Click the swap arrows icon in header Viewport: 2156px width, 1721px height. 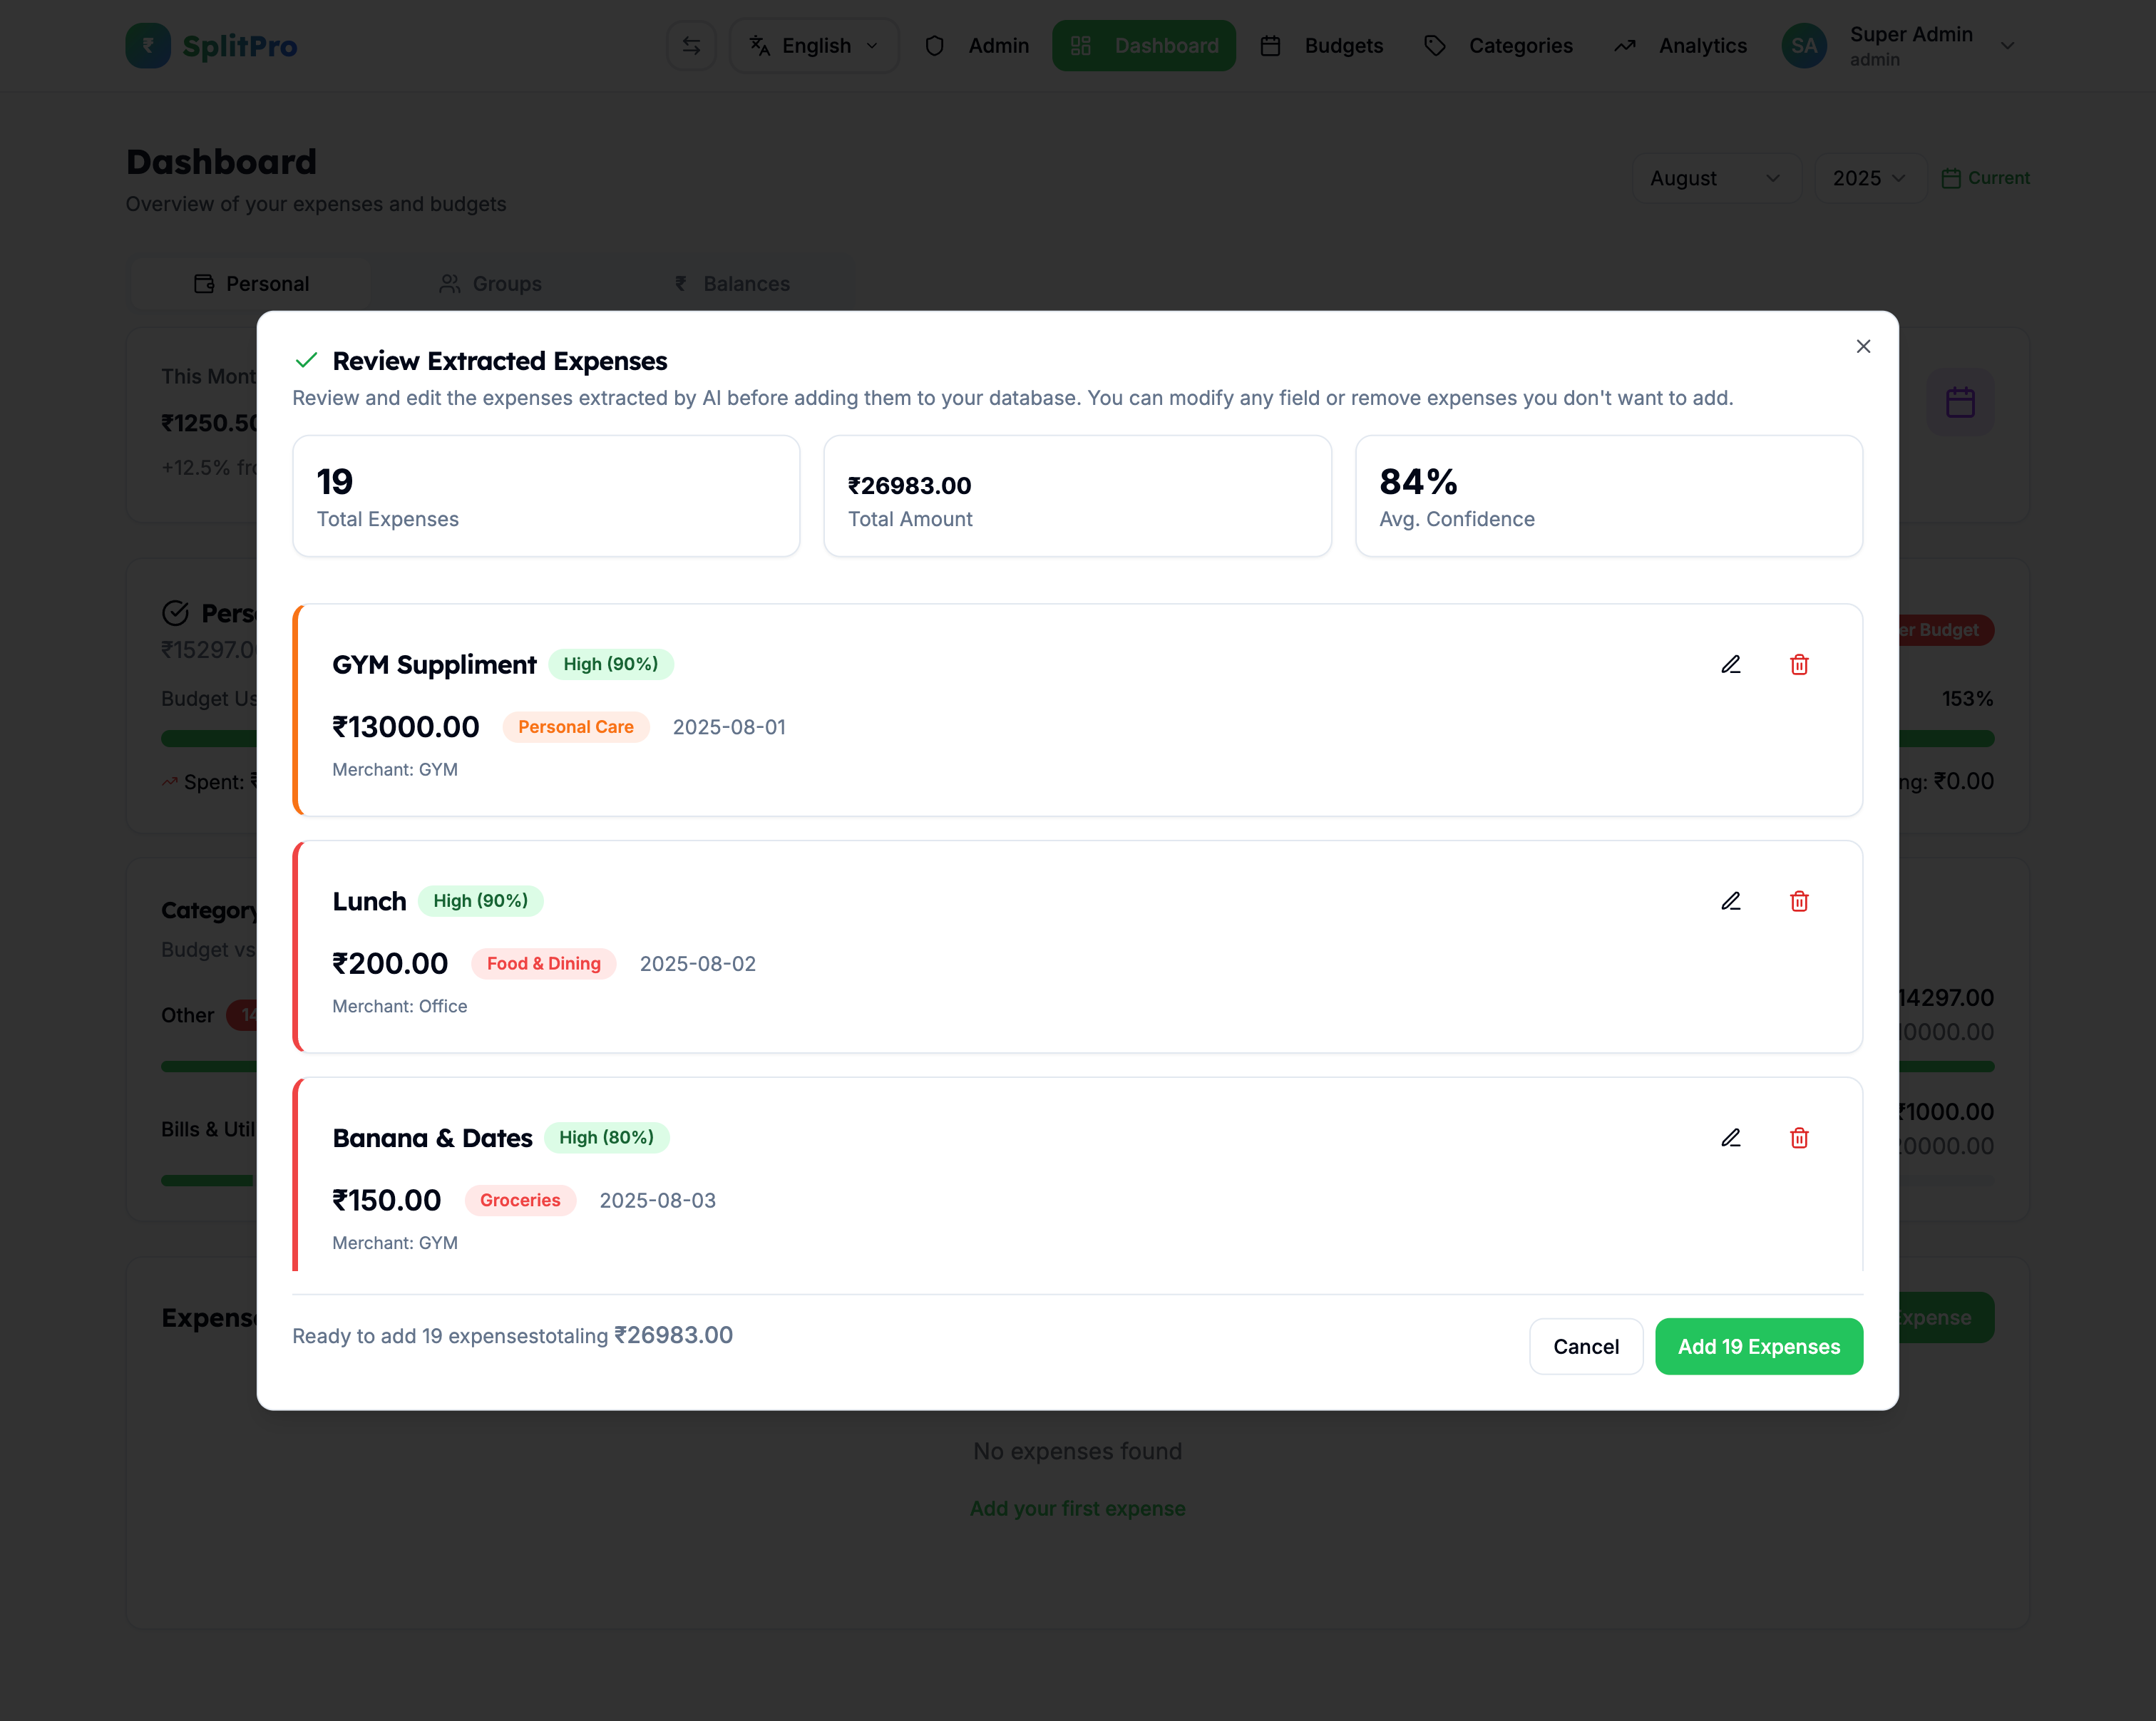(x=691, y=46)
